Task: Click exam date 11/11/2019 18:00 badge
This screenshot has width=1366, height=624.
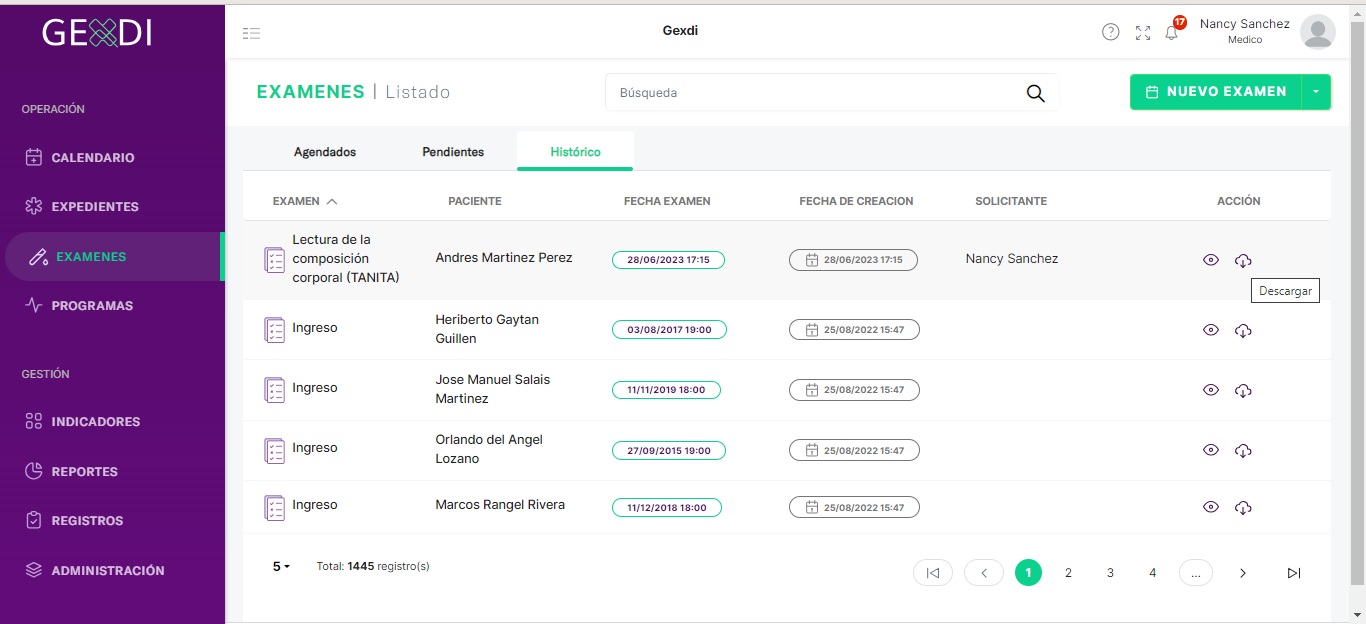Action: click(x=666, y=390)
